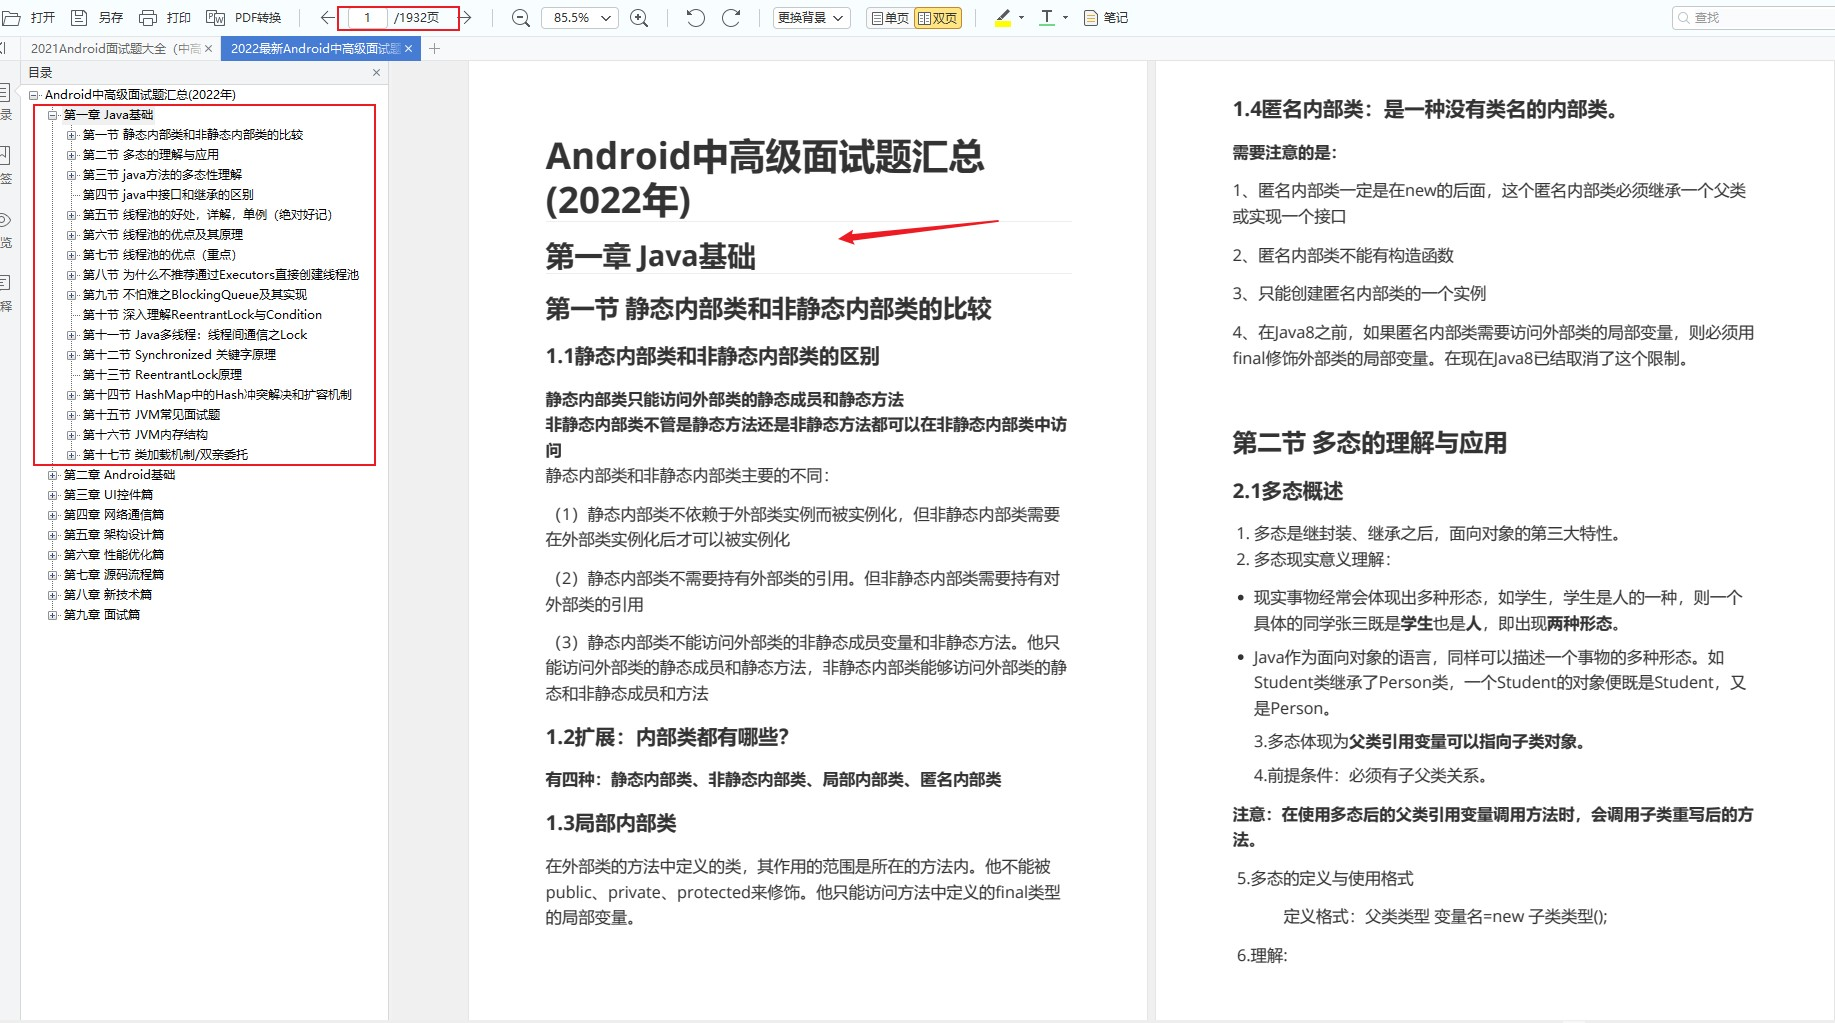Select the 2022最新Android中高级面试题 tab
Image resolution: width=1835 pixels, height=1023 pixels.
tap(315, 48)
